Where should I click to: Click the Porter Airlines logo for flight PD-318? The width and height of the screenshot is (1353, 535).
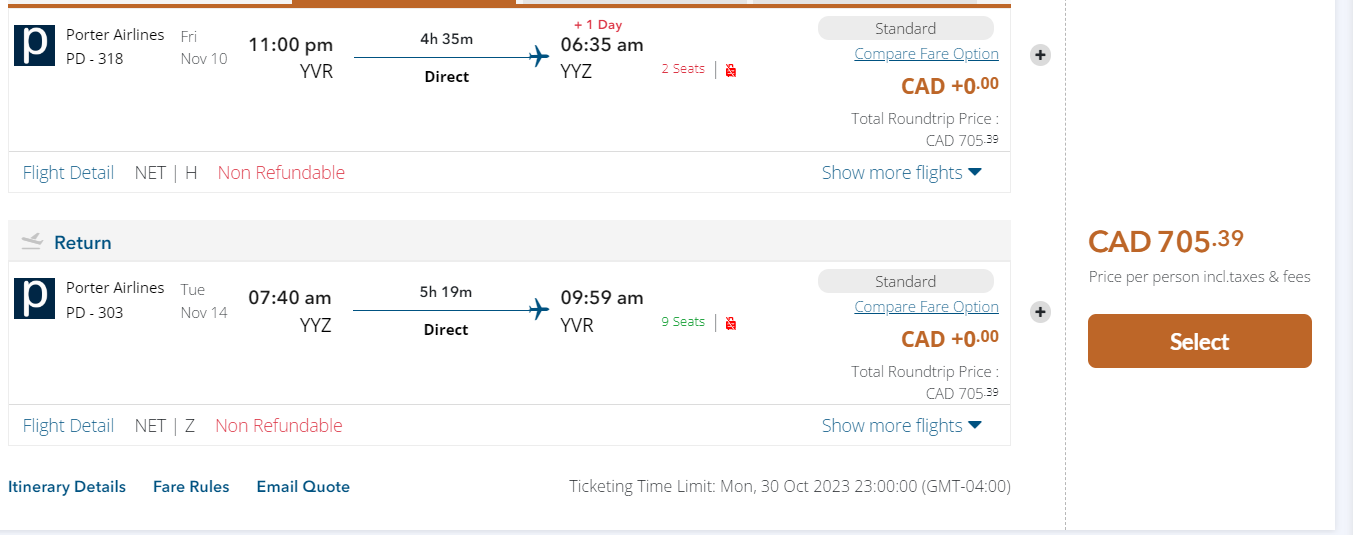point(34,46)
